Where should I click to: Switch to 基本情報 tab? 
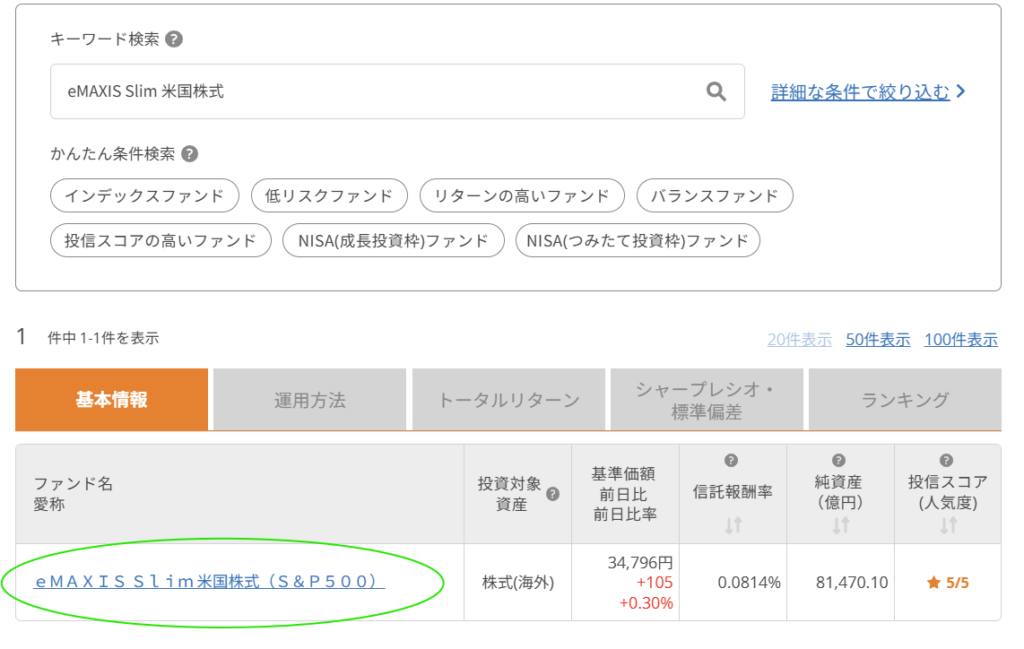(x=112, y=399)
